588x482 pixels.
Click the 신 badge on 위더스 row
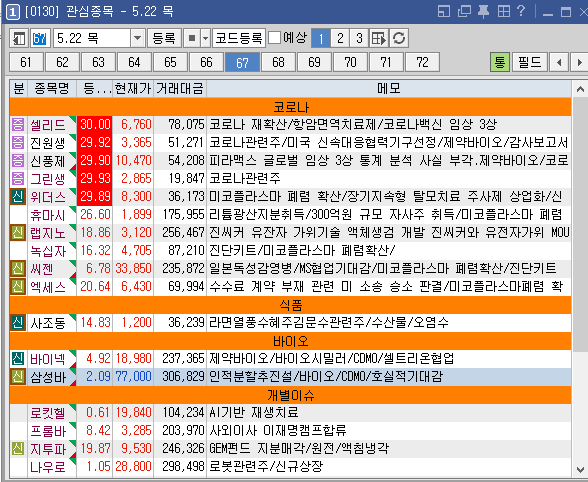tap(18, 196)
